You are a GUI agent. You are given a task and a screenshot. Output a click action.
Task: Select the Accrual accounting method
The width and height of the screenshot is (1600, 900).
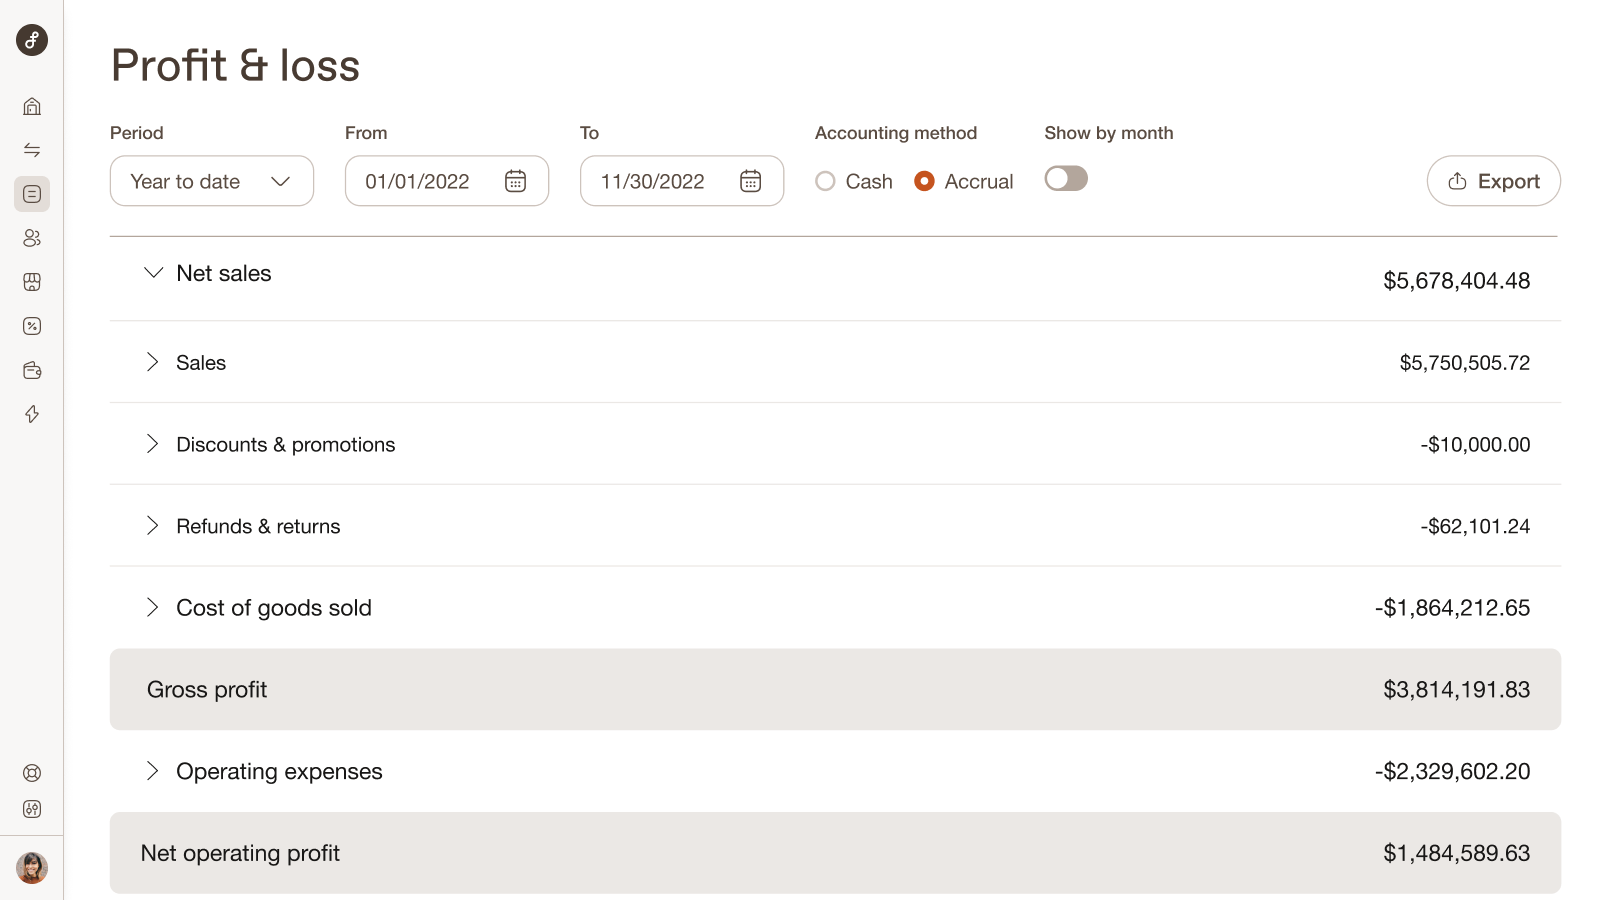924,181
